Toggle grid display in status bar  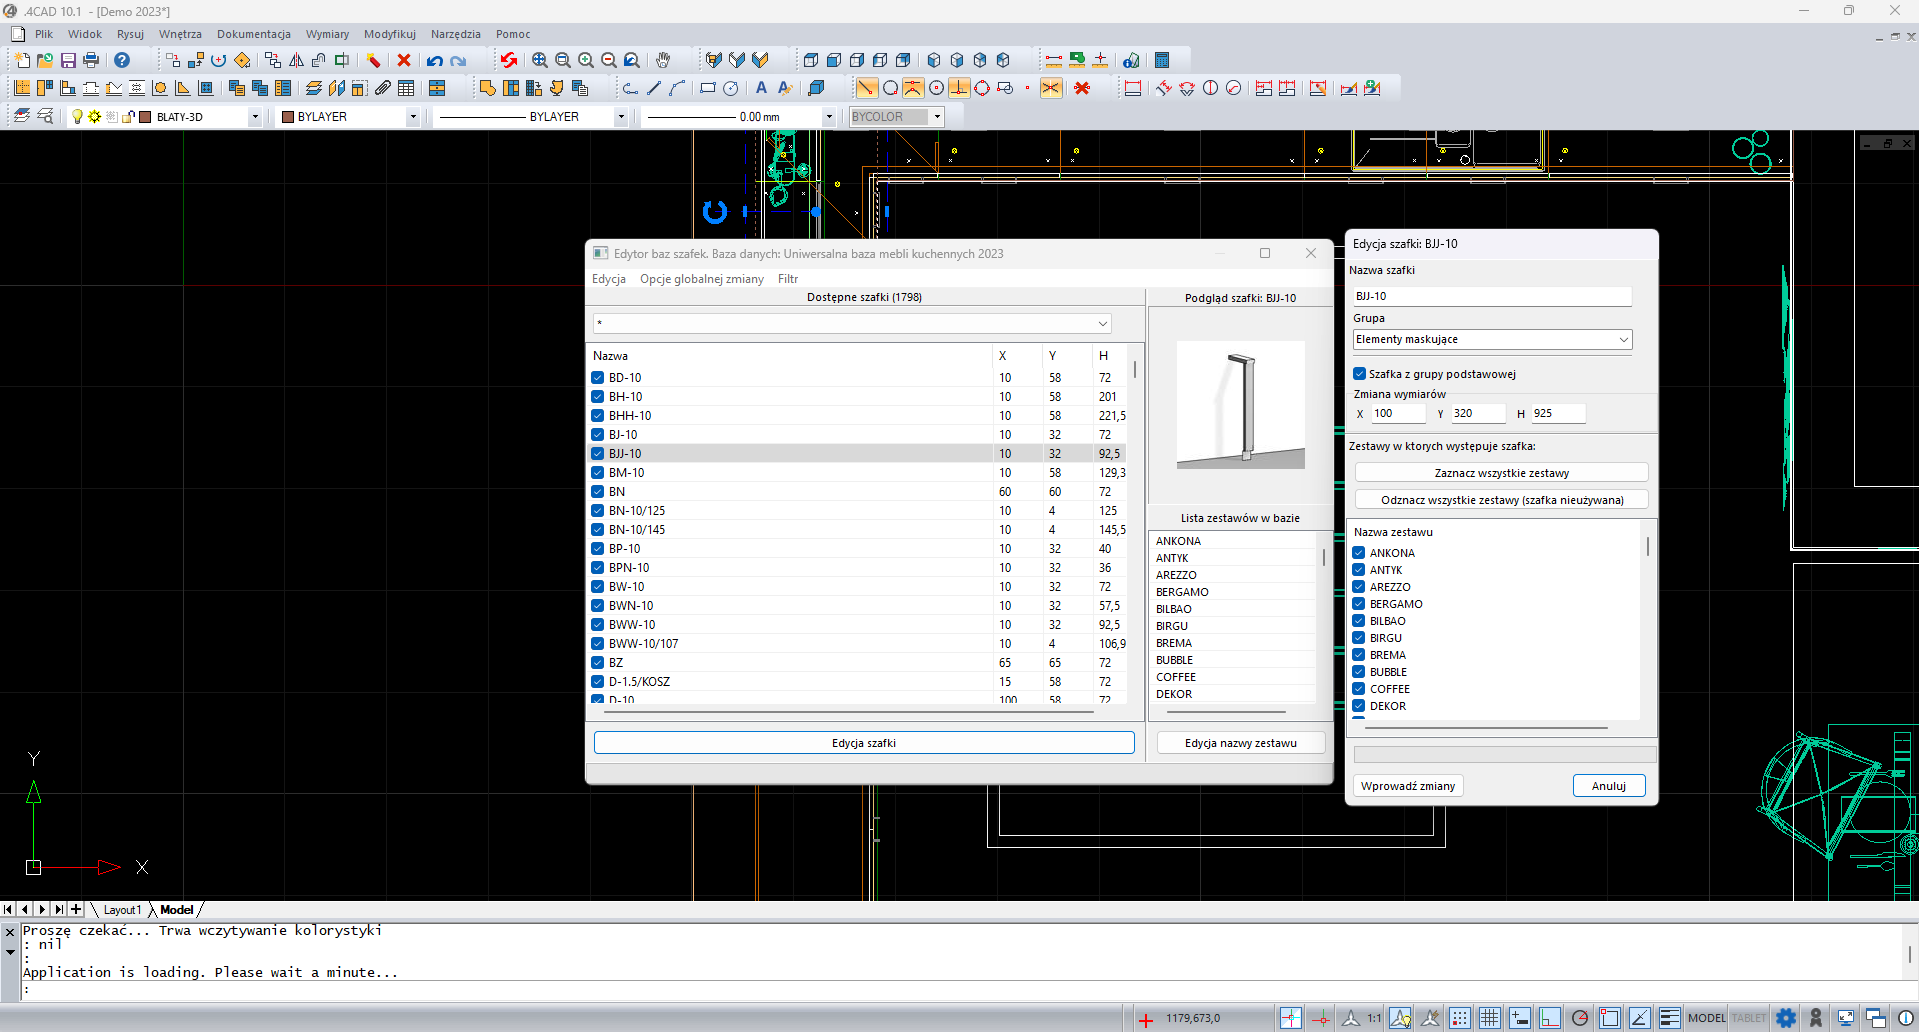coord(1489,1018)
